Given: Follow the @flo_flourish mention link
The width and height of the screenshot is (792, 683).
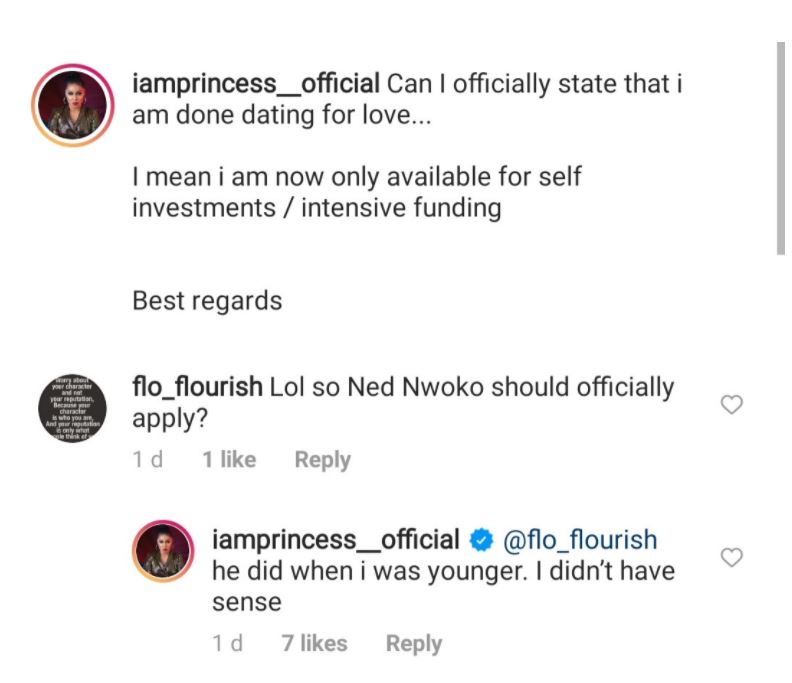Looking at the screenshot, I should (579, 540).
